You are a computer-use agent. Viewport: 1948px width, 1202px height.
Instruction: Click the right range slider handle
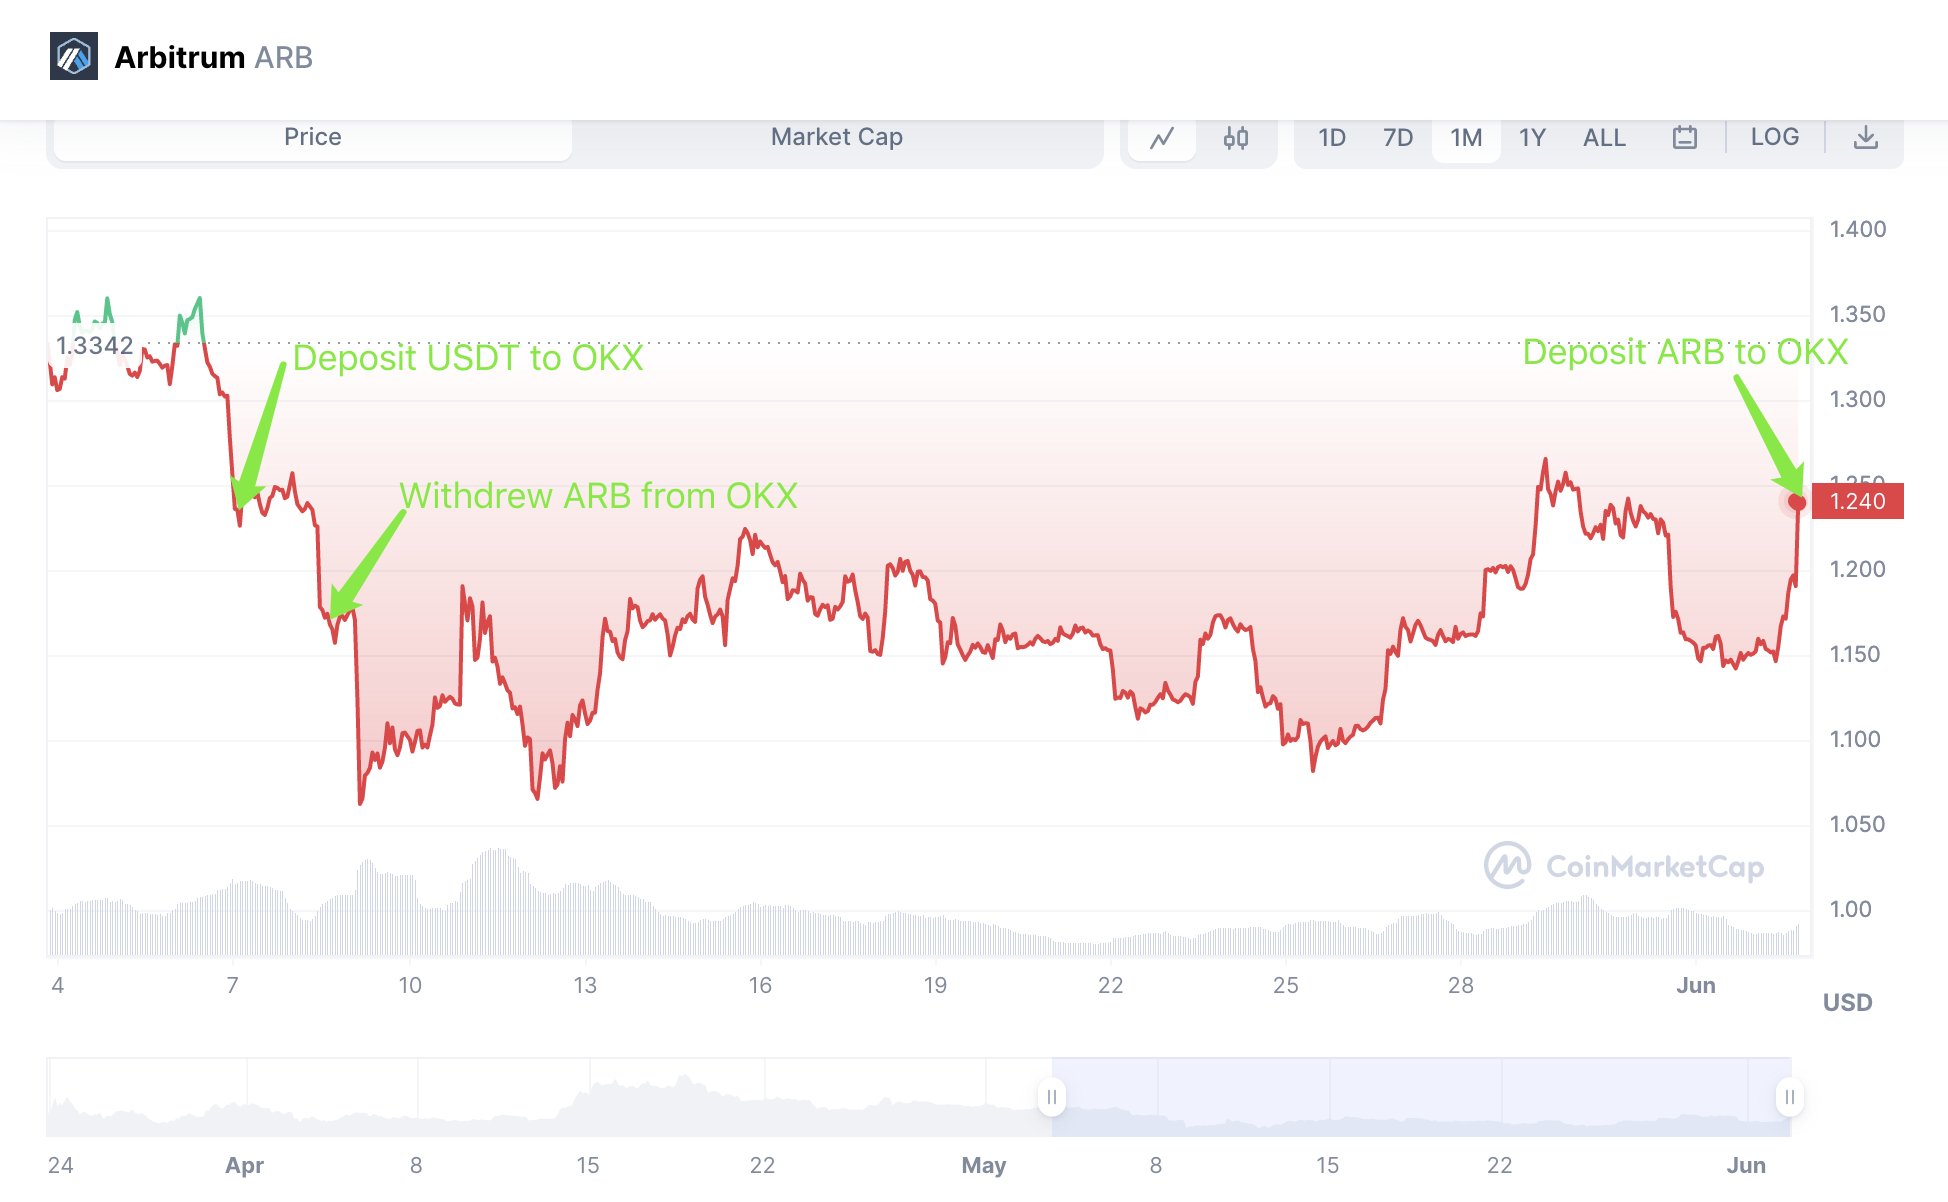(x=1789, y=1097)
